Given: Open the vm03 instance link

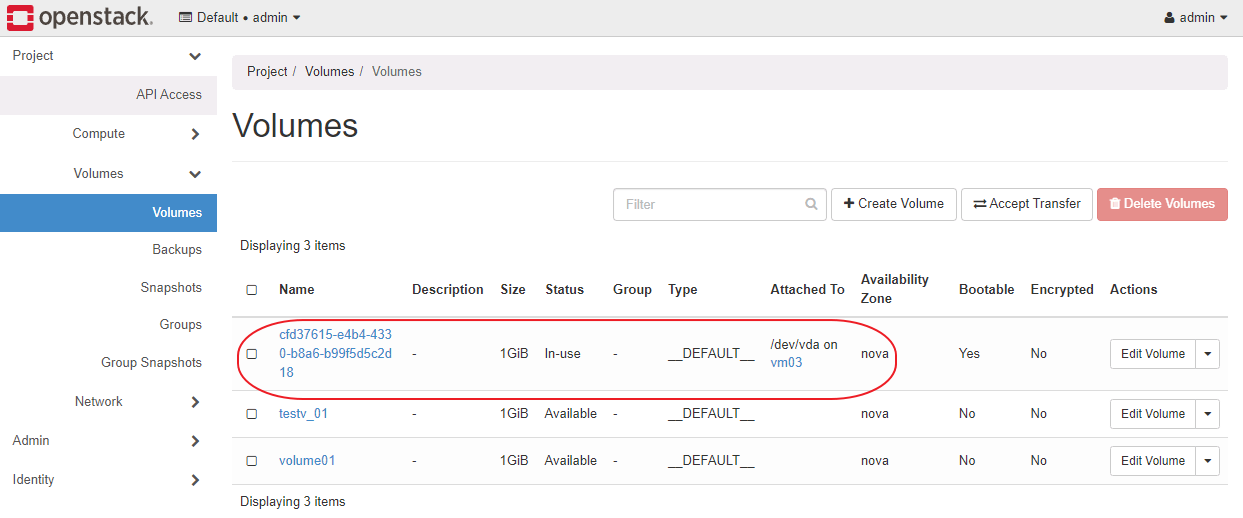Looking at the screenshot, I should [786, 363].
